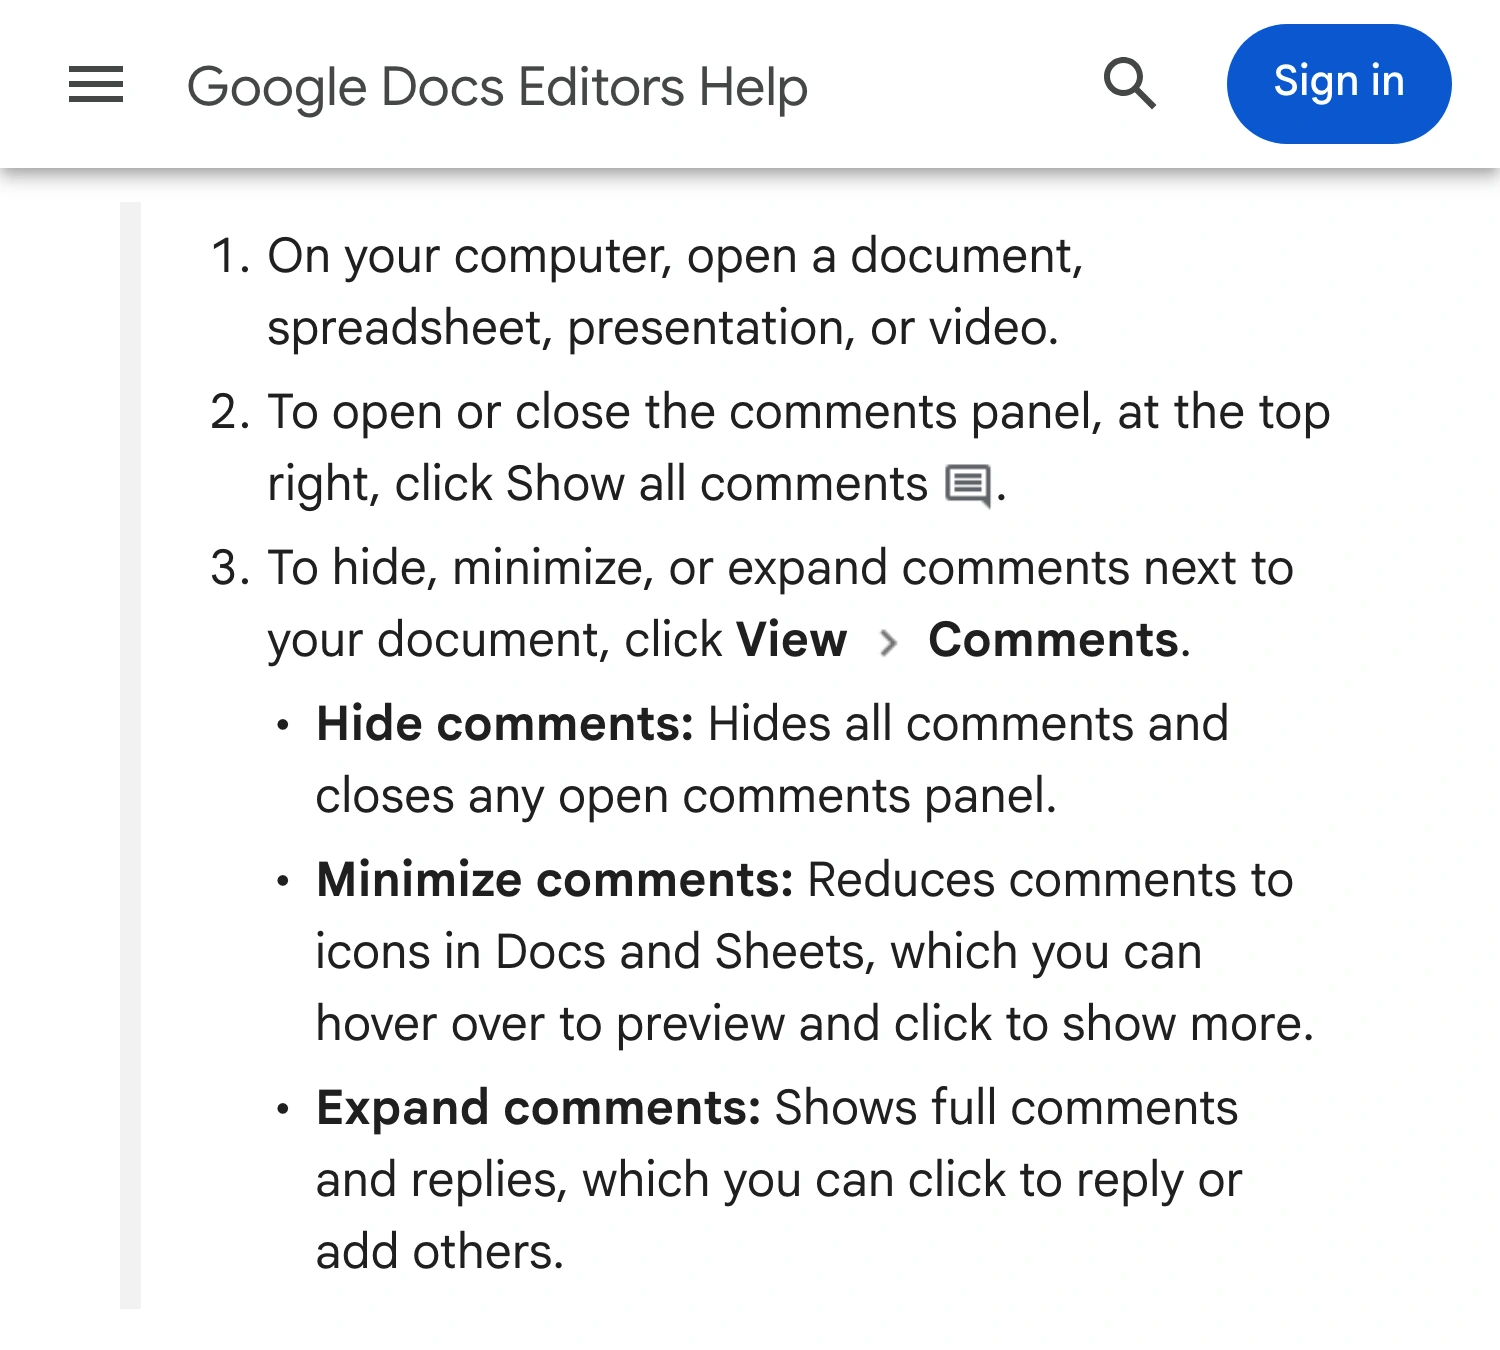Click the text "On your computer, open a document,"
The width and height of the screenshot is (1500, 1350).
[676, 257]
